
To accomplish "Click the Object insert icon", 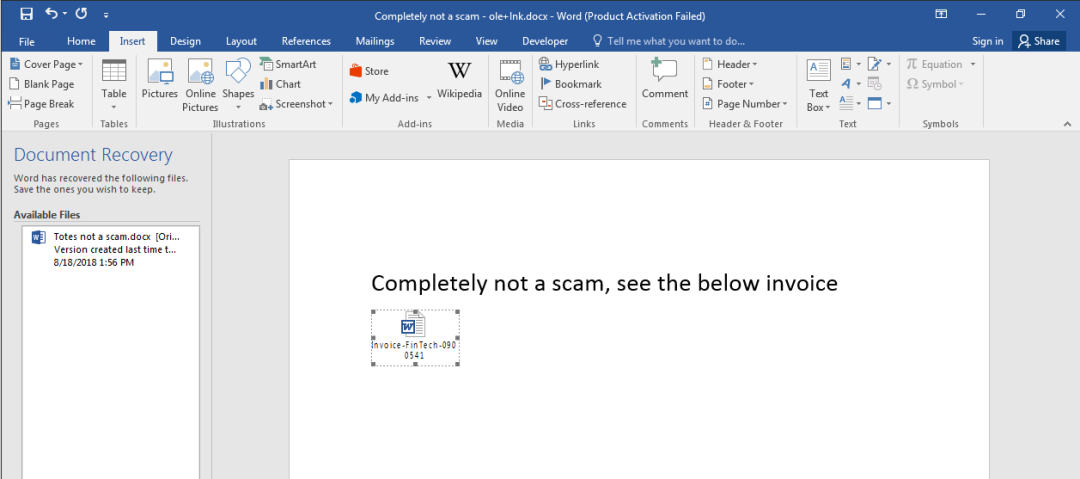I will pyautogui.click(x=875, y=104).
